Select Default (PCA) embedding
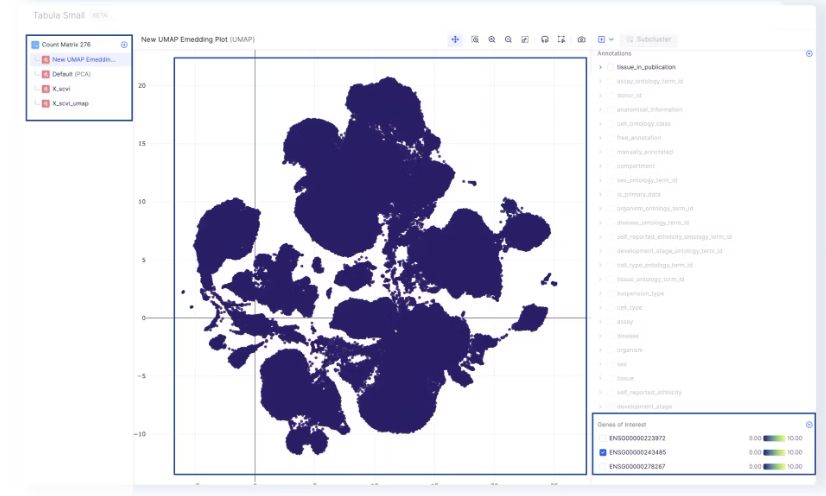This screenshot has width=826, height=496. coord(71,74)
